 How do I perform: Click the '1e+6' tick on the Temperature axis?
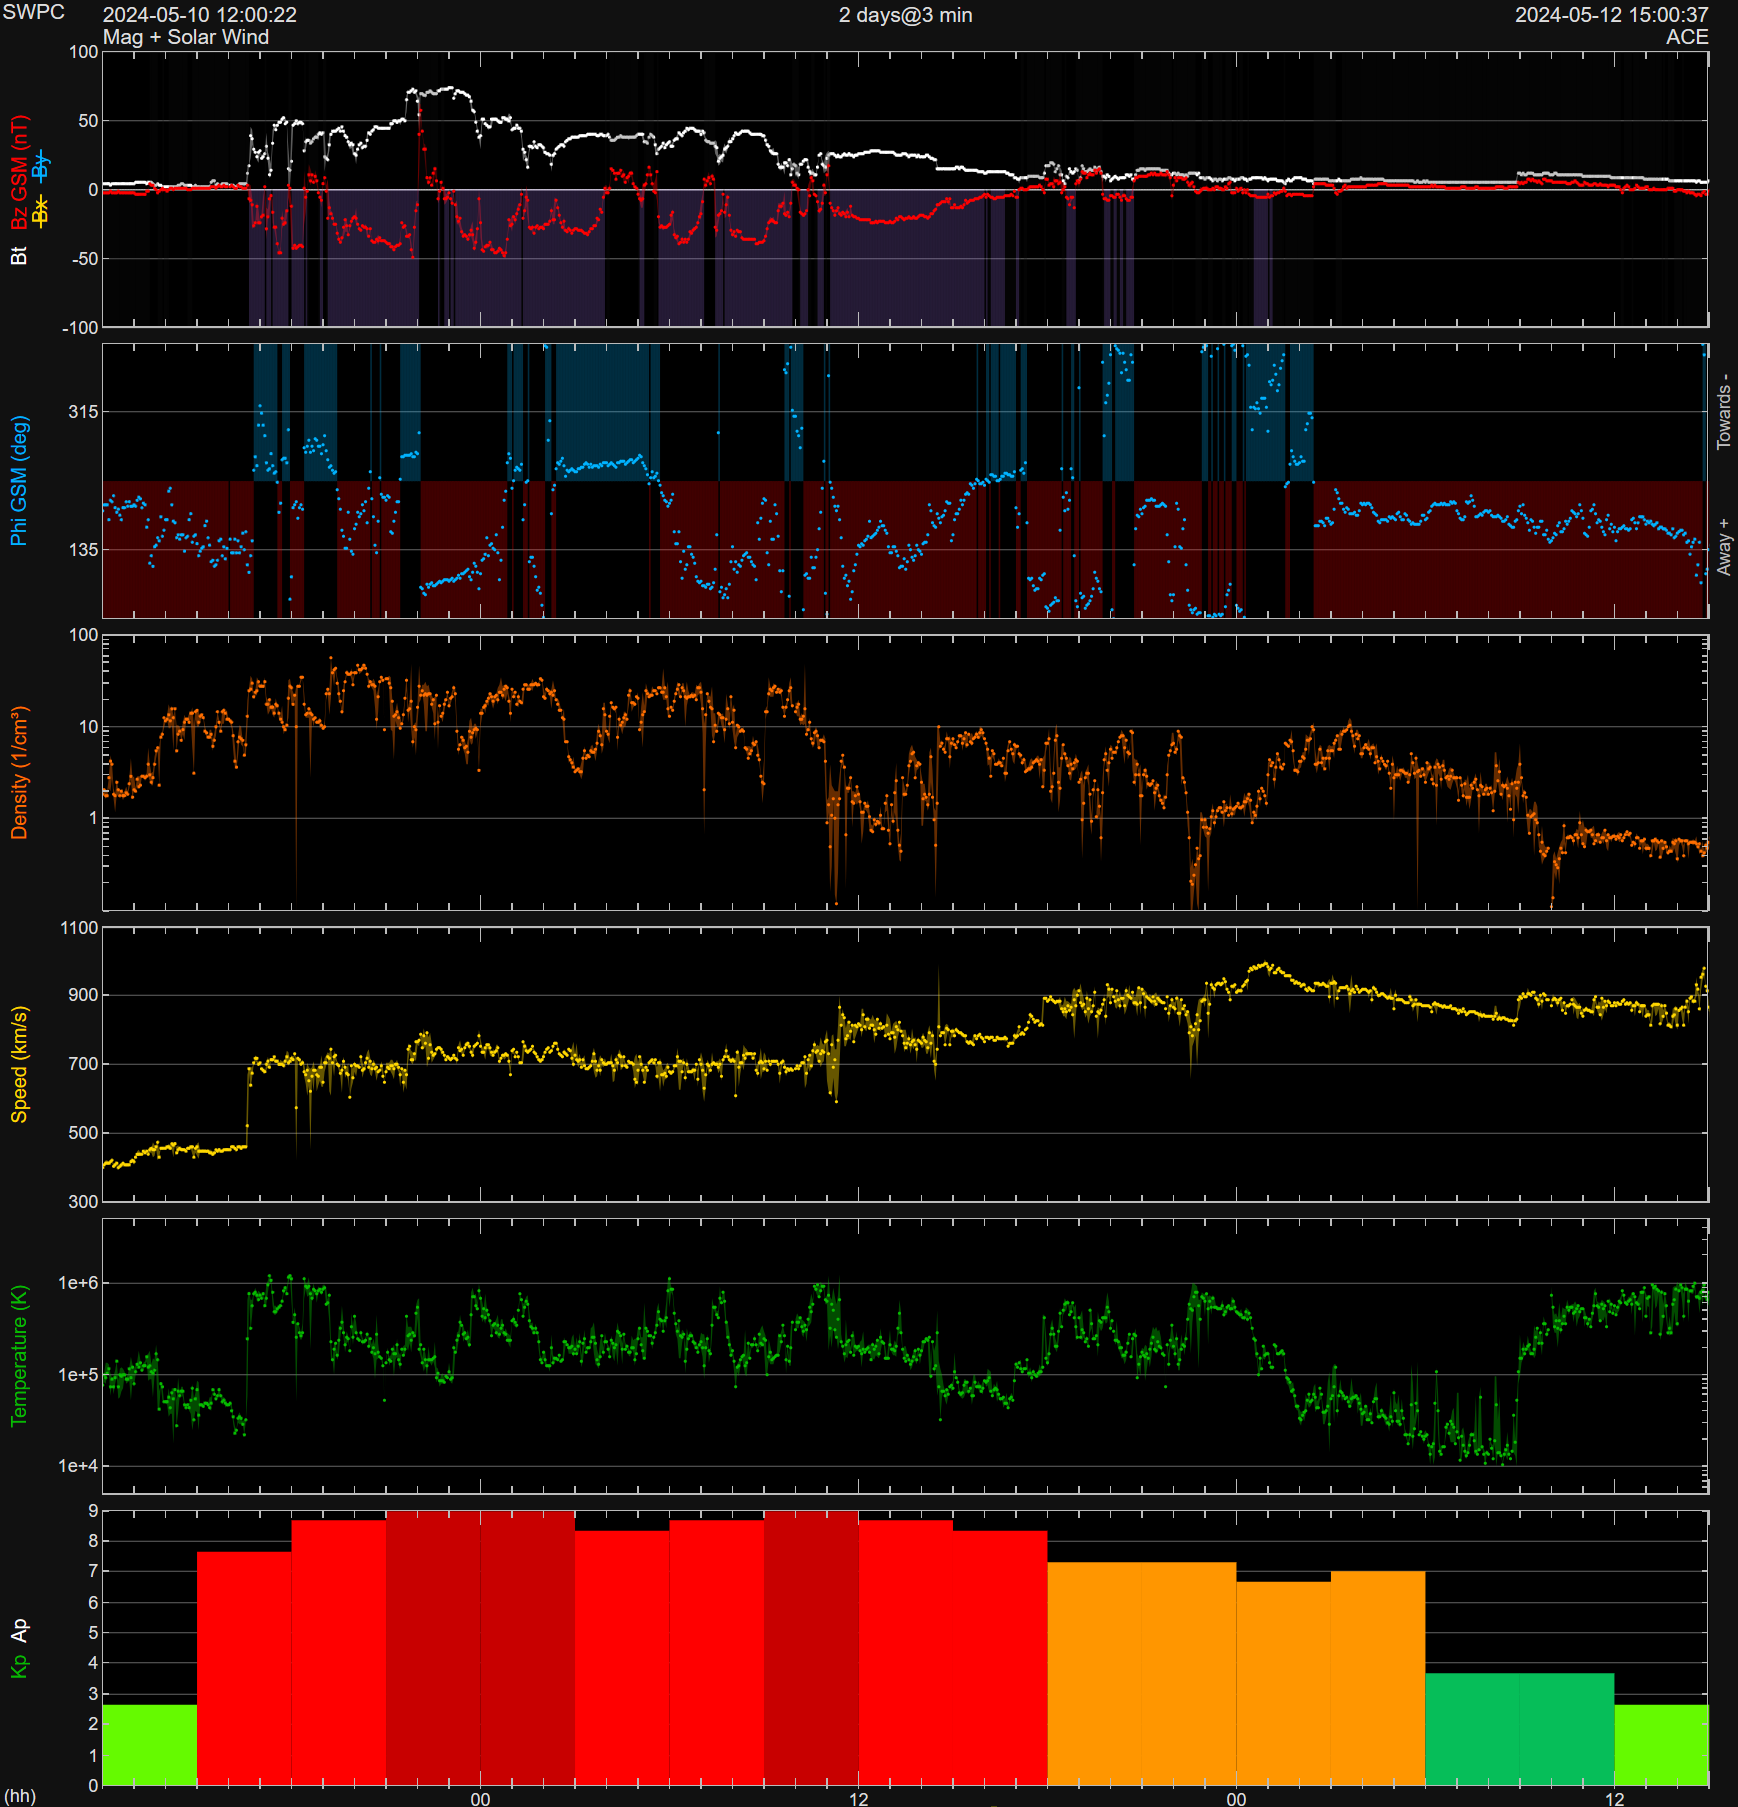coord(79,1283)
